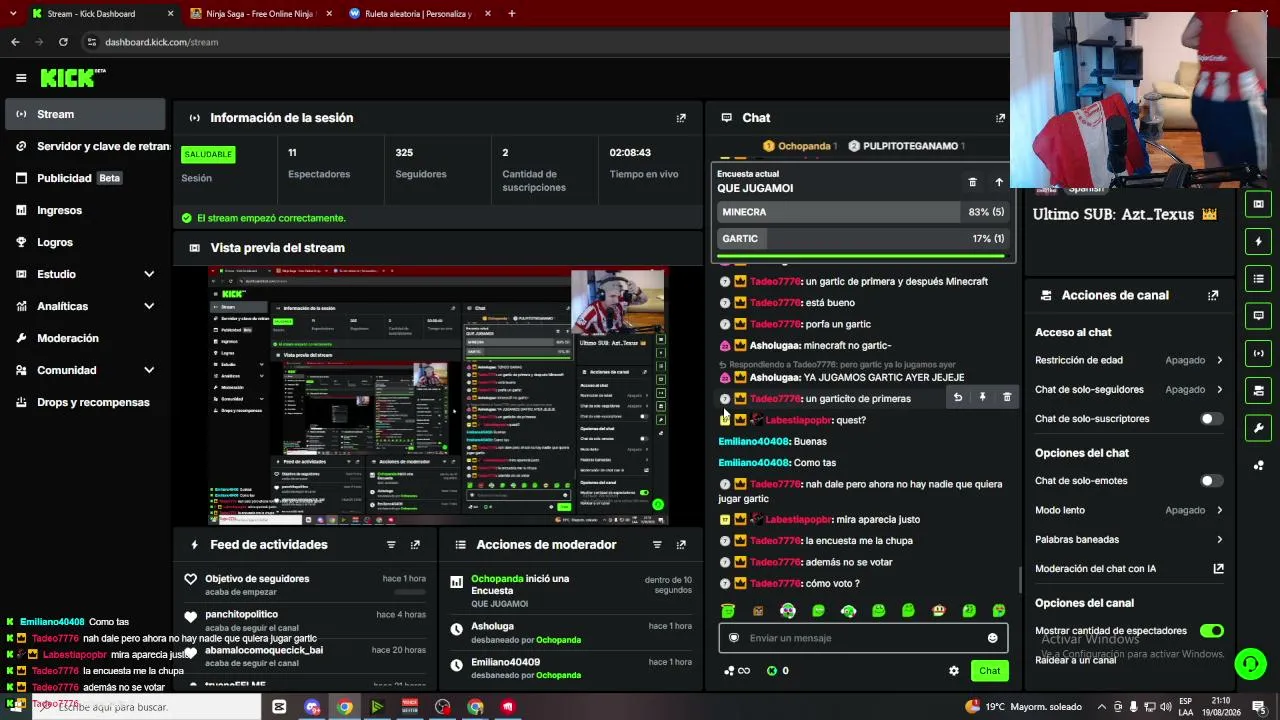1280x720 pixels.
Task: Open Drops y recompensas
Action: pyautogui.click(x=85, y=402)
